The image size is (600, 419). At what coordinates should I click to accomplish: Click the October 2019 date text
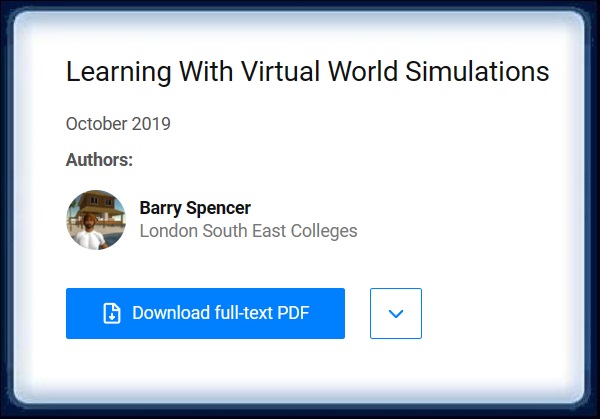tap(118, 124)
